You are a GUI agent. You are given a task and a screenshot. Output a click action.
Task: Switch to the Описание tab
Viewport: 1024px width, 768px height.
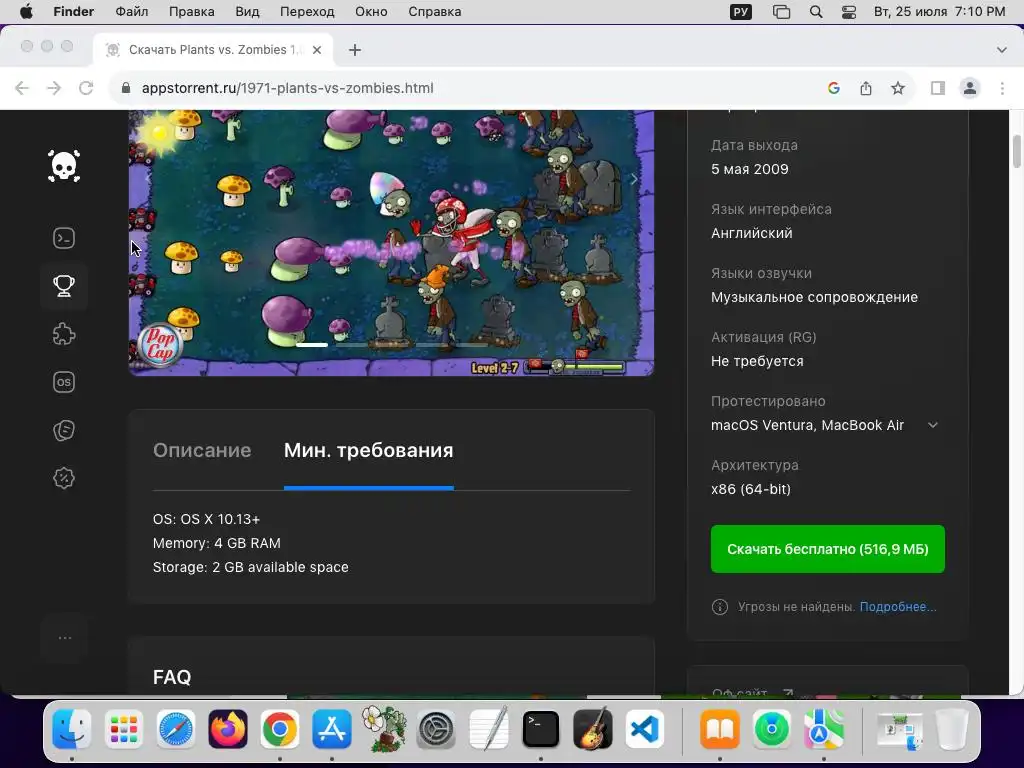pyautogui.click(x=202, y=451)
